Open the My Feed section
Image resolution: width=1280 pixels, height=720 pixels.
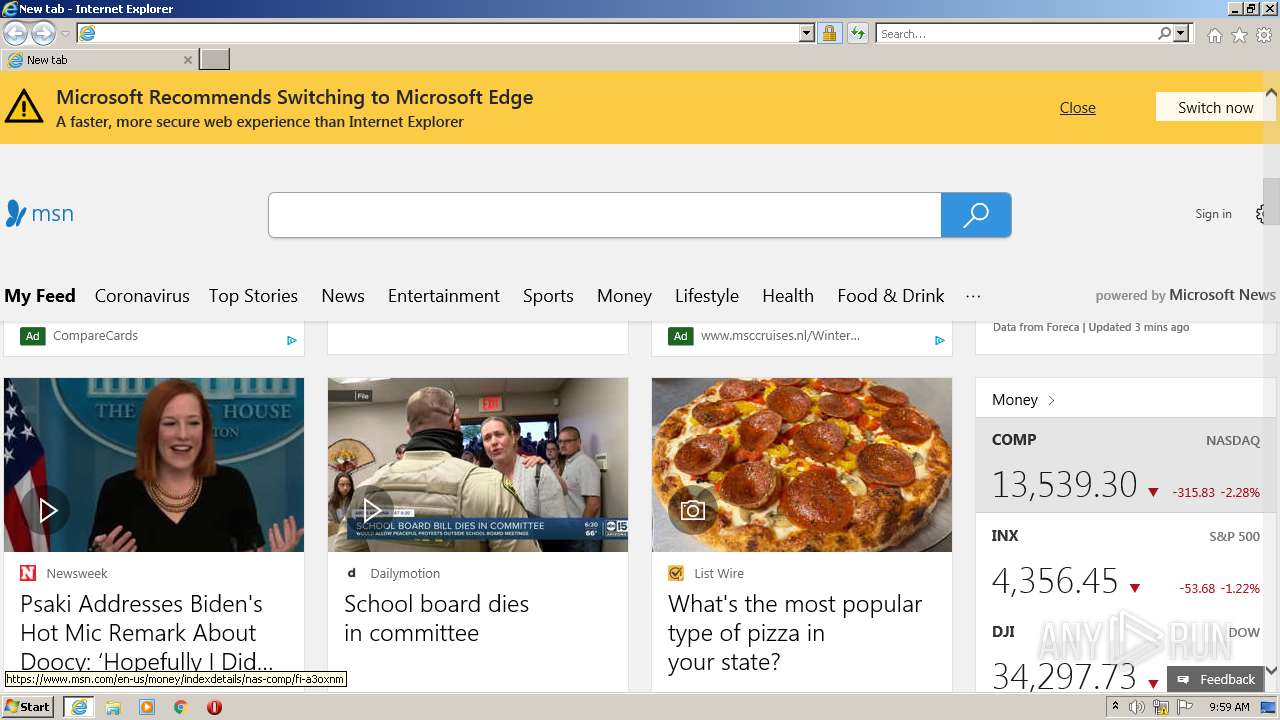(40, 296)
